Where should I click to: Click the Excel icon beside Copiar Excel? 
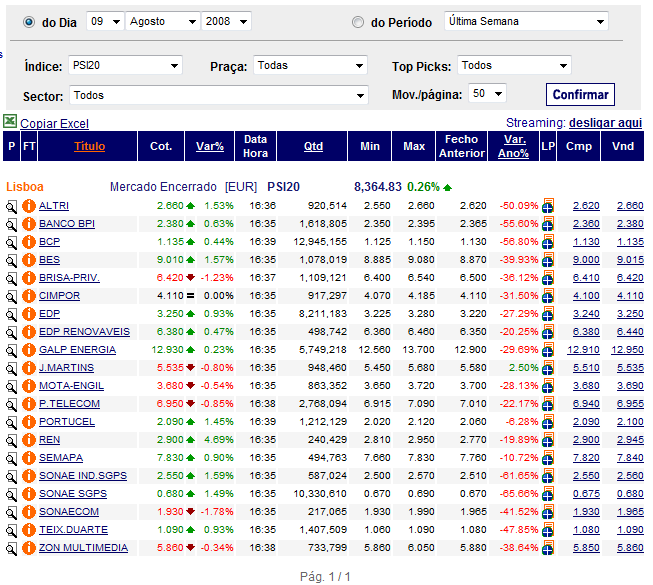pyautogui.click(x=10, y=122)
